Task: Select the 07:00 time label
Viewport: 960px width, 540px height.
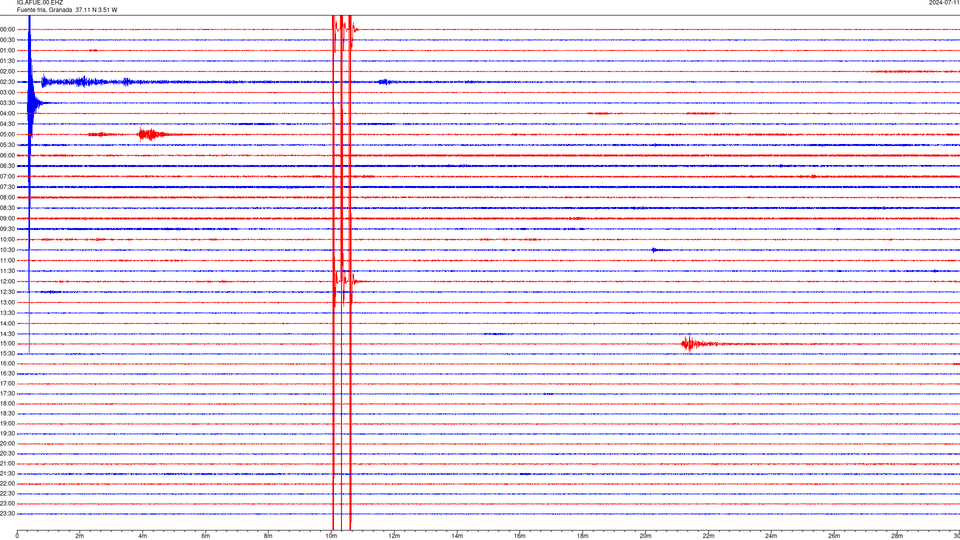Action: coord(7,176)
